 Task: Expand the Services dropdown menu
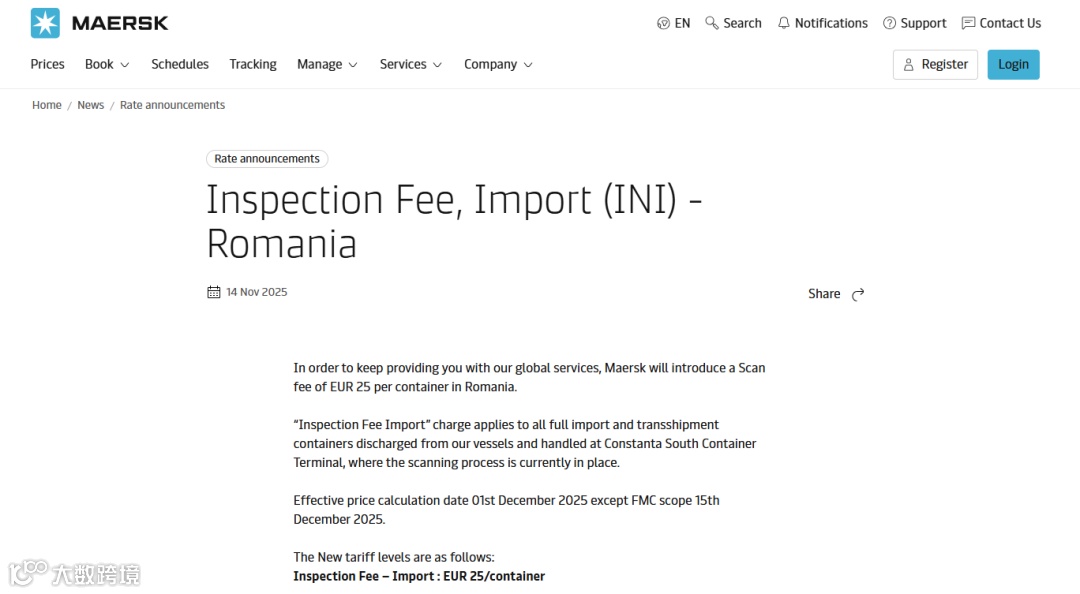[410, 64]
